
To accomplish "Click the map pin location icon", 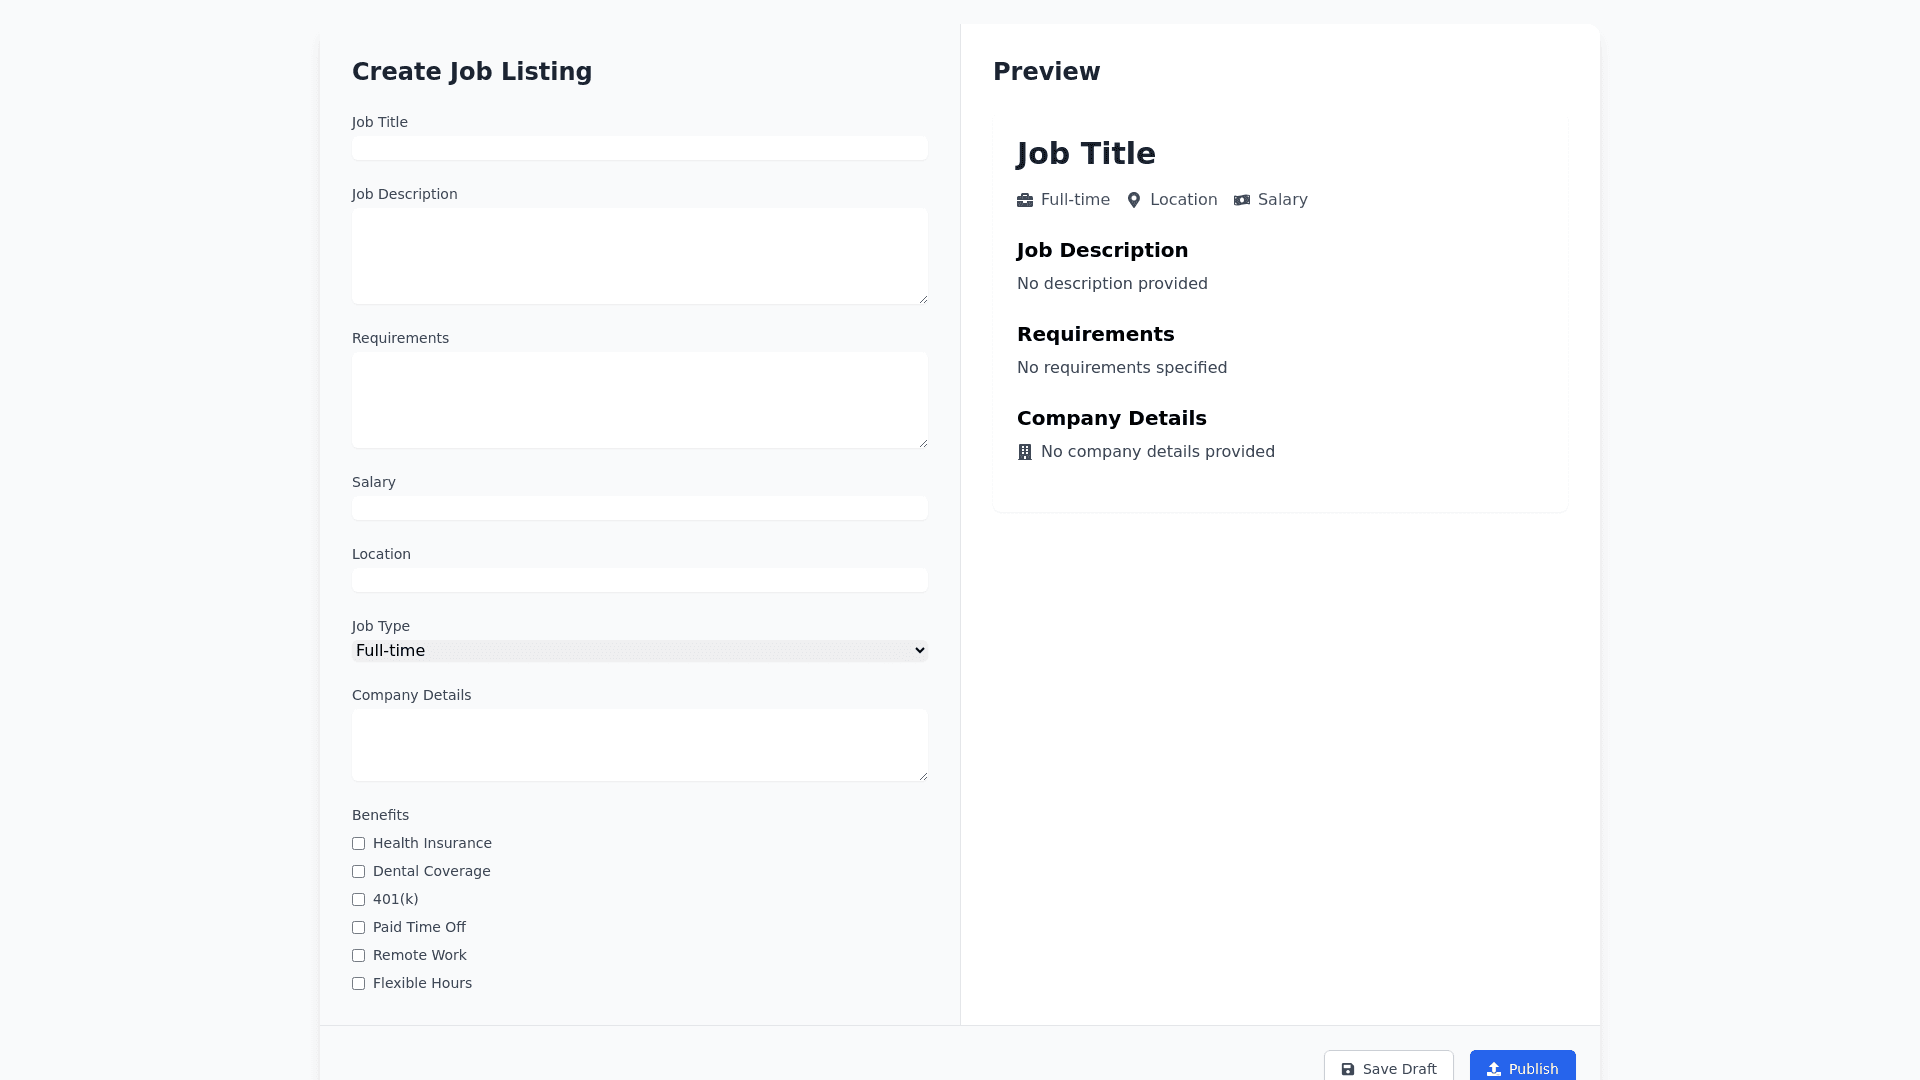I will coord(1134,200).
